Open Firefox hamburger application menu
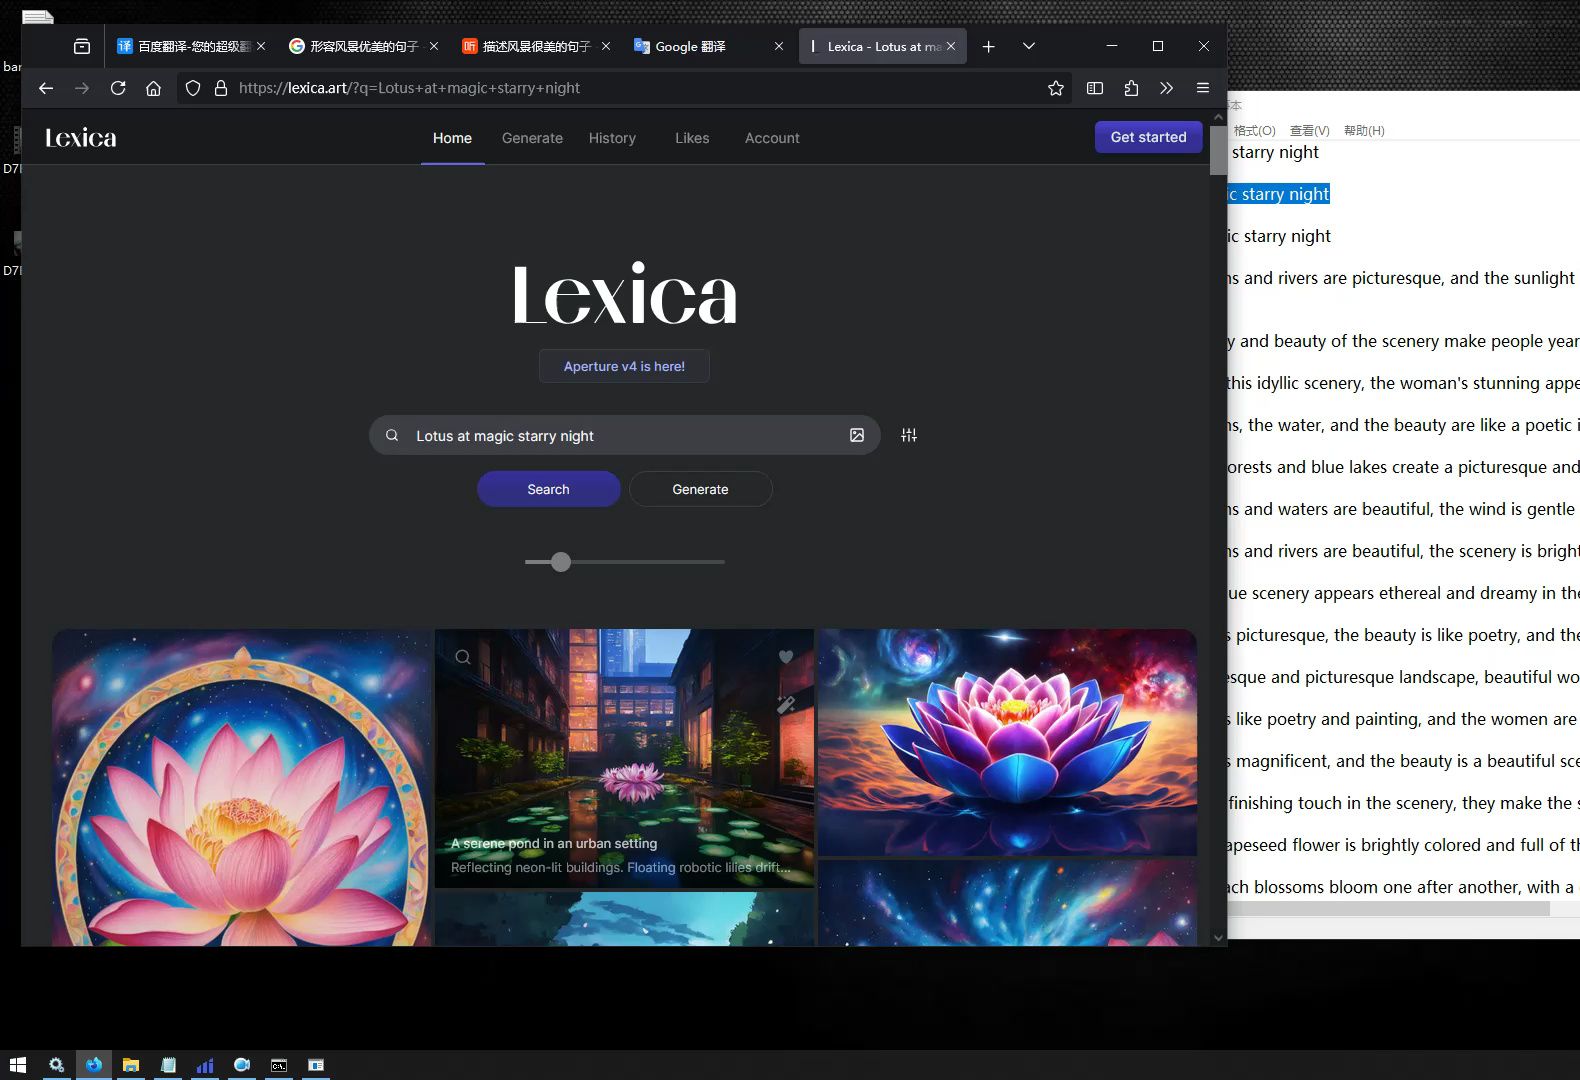 tap(1203, 88)
